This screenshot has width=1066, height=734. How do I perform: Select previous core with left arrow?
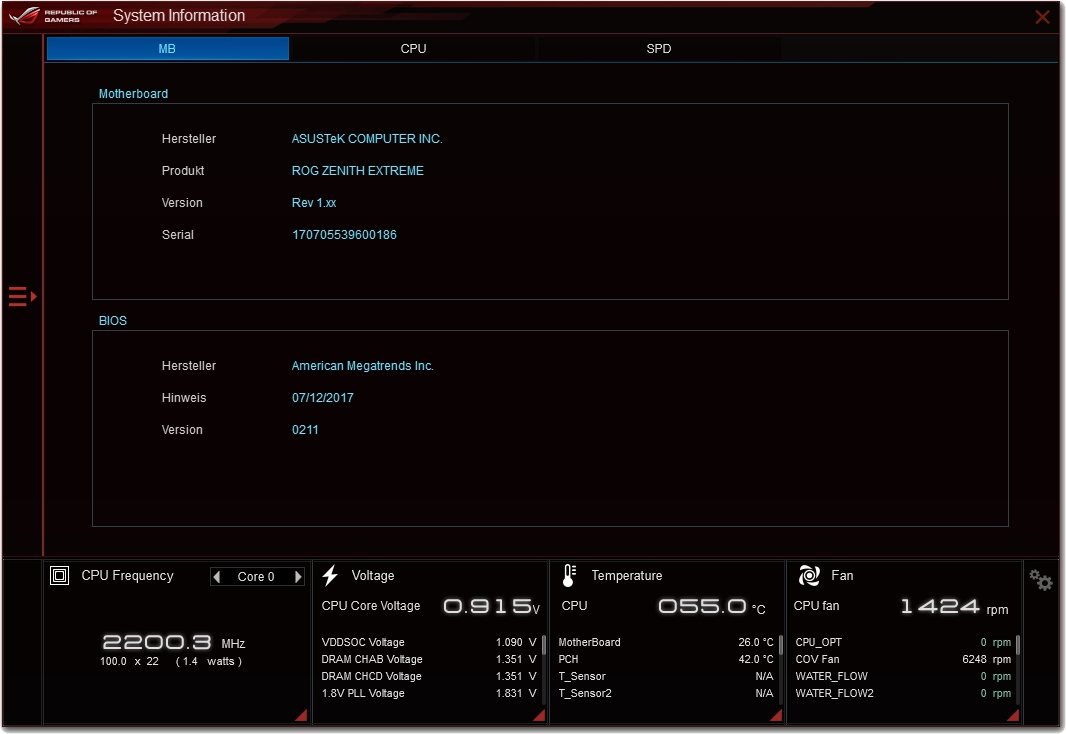pyautogui.click(x=217, y=577)
